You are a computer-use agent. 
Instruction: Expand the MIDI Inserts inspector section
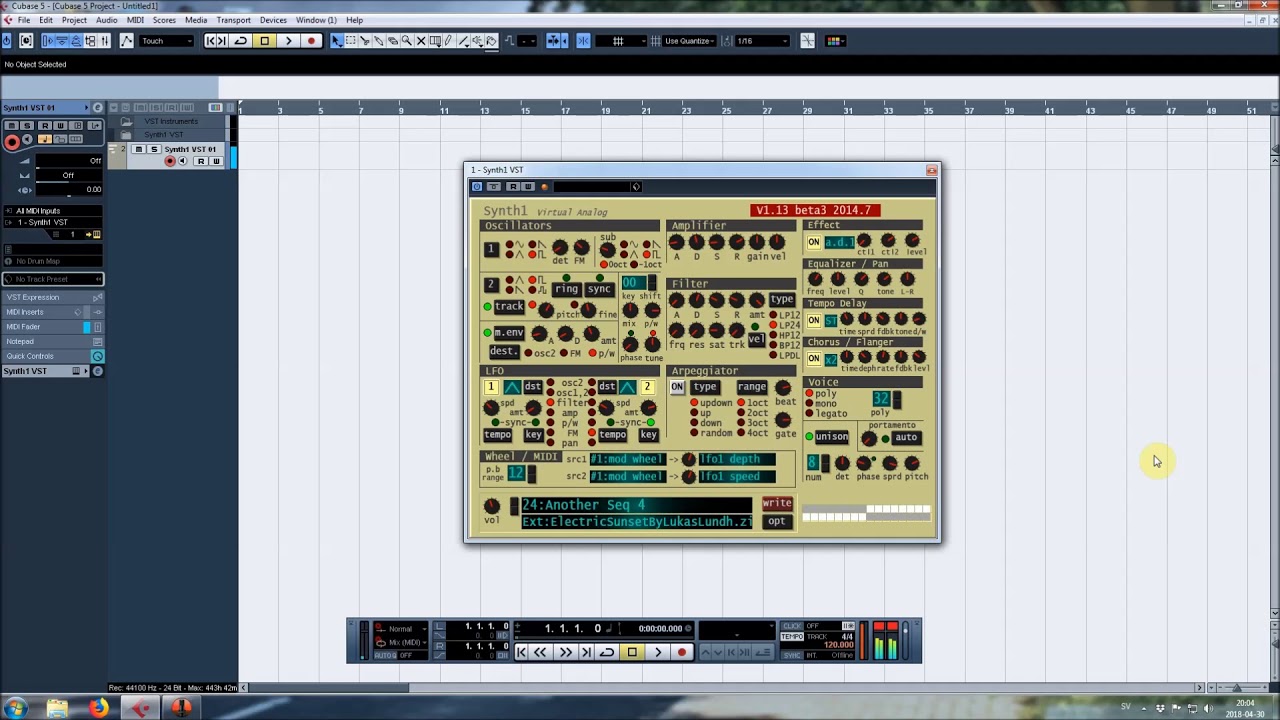pos(52,312)
